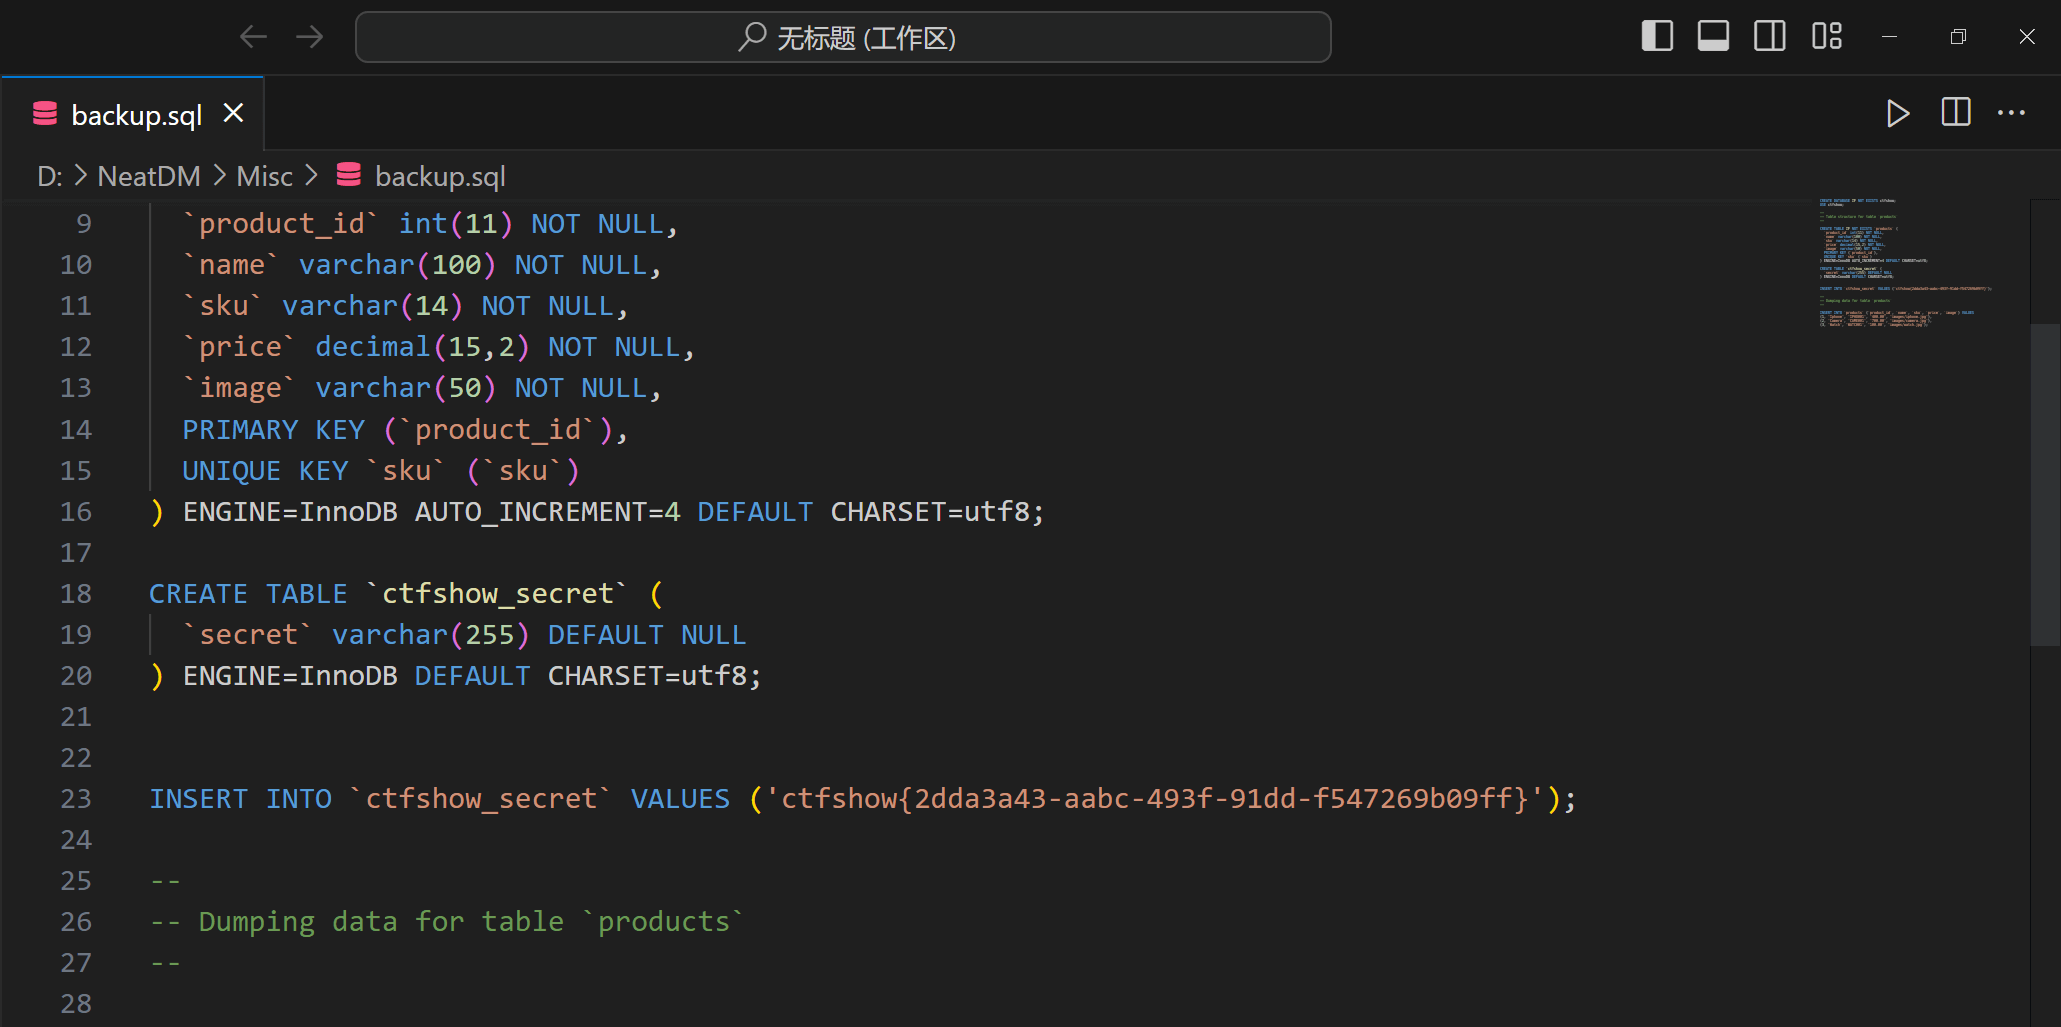The width and height of the screenshot is (2061, 1027).
Task: Click the search magnifier icon
Action: (x=752, y=37)
